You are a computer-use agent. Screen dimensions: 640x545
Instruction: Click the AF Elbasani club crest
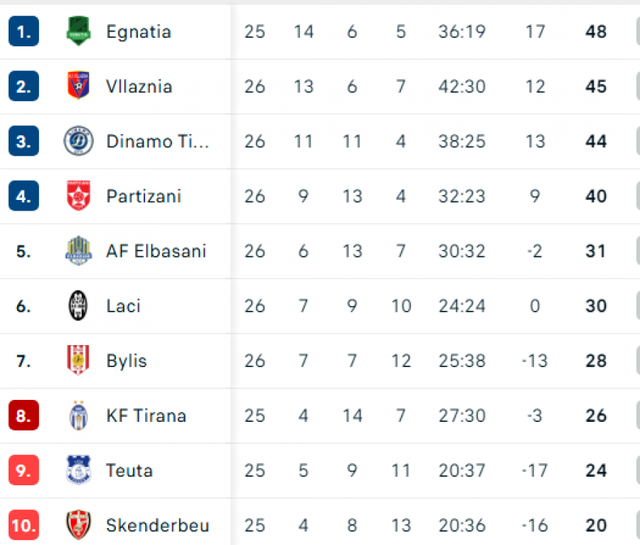(78, 251)
